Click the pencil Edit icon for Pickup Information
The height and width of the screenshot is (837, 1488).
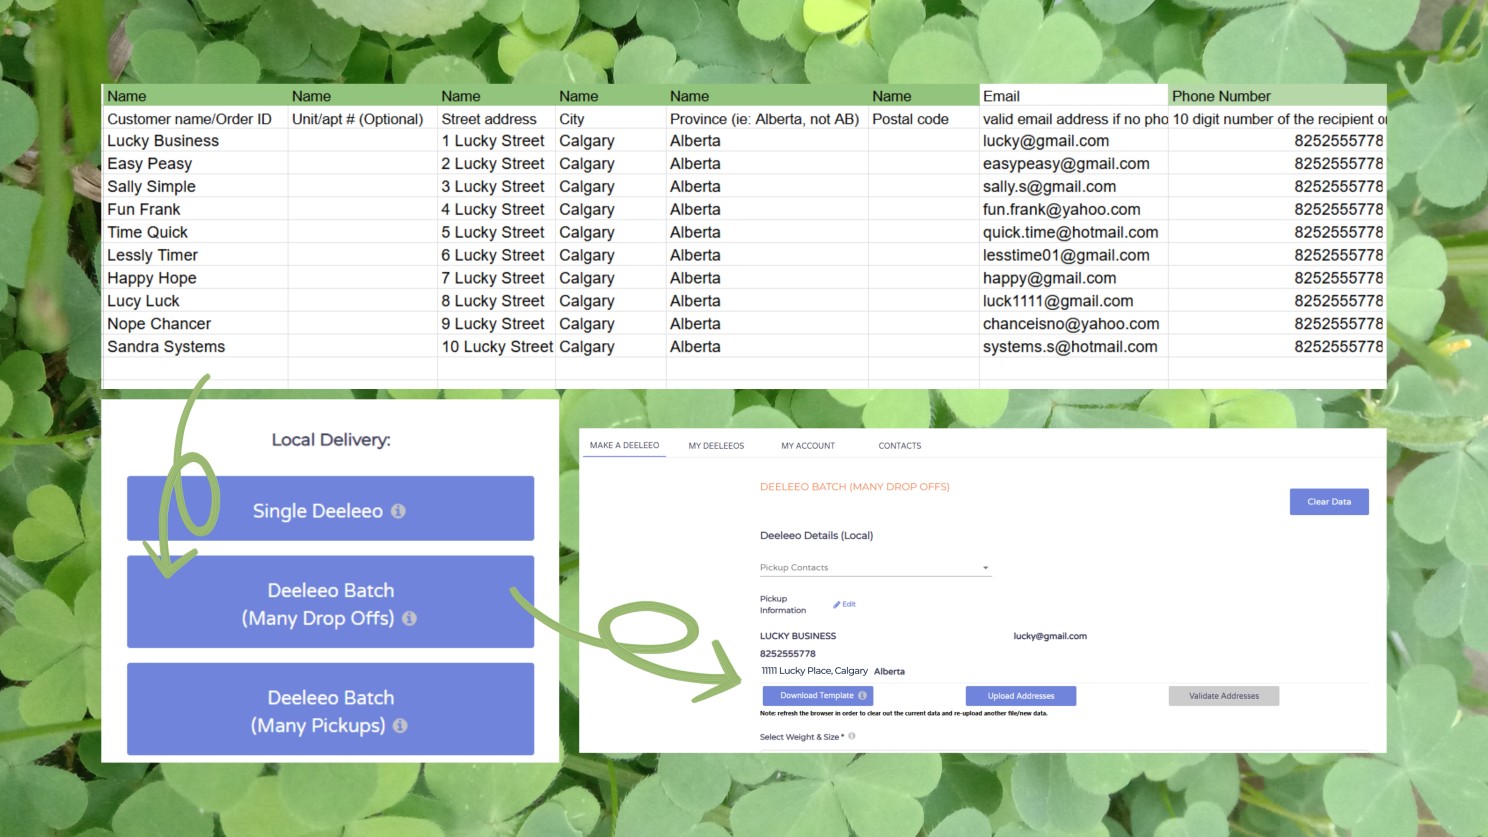pyautogui.click(x=837, y=605)
